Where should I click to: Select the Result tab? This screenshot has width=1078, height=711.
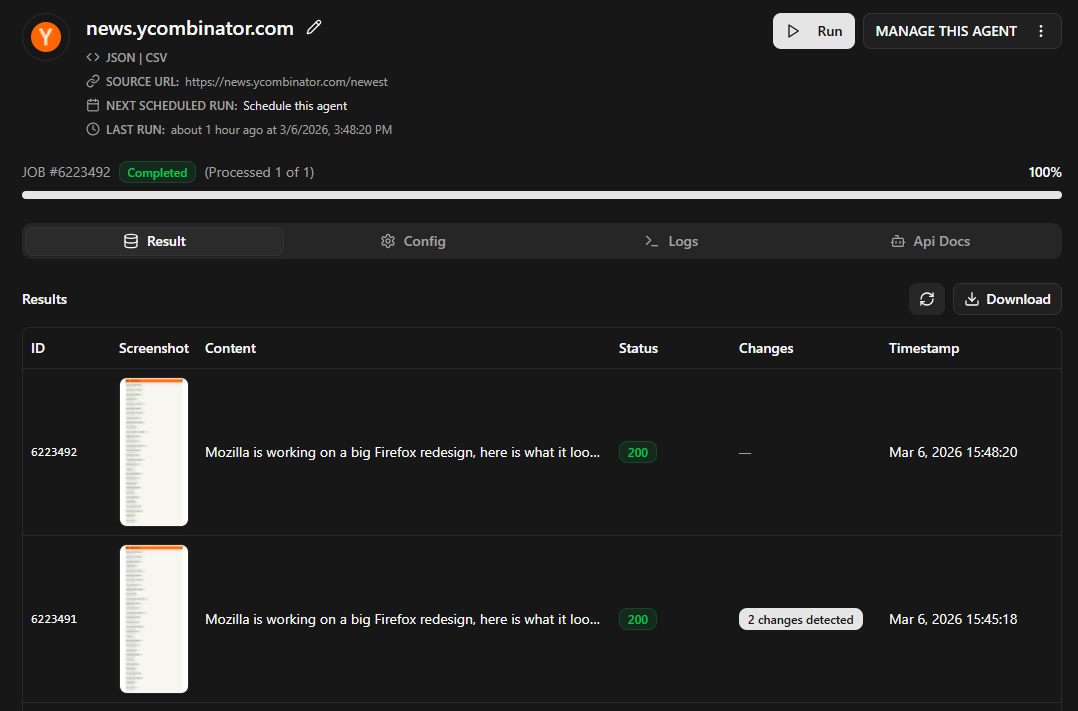155,241
